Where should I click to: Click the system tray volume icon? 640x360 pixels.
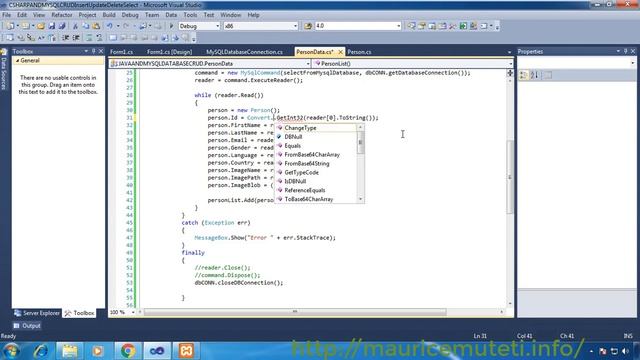[x=625, y=351]
